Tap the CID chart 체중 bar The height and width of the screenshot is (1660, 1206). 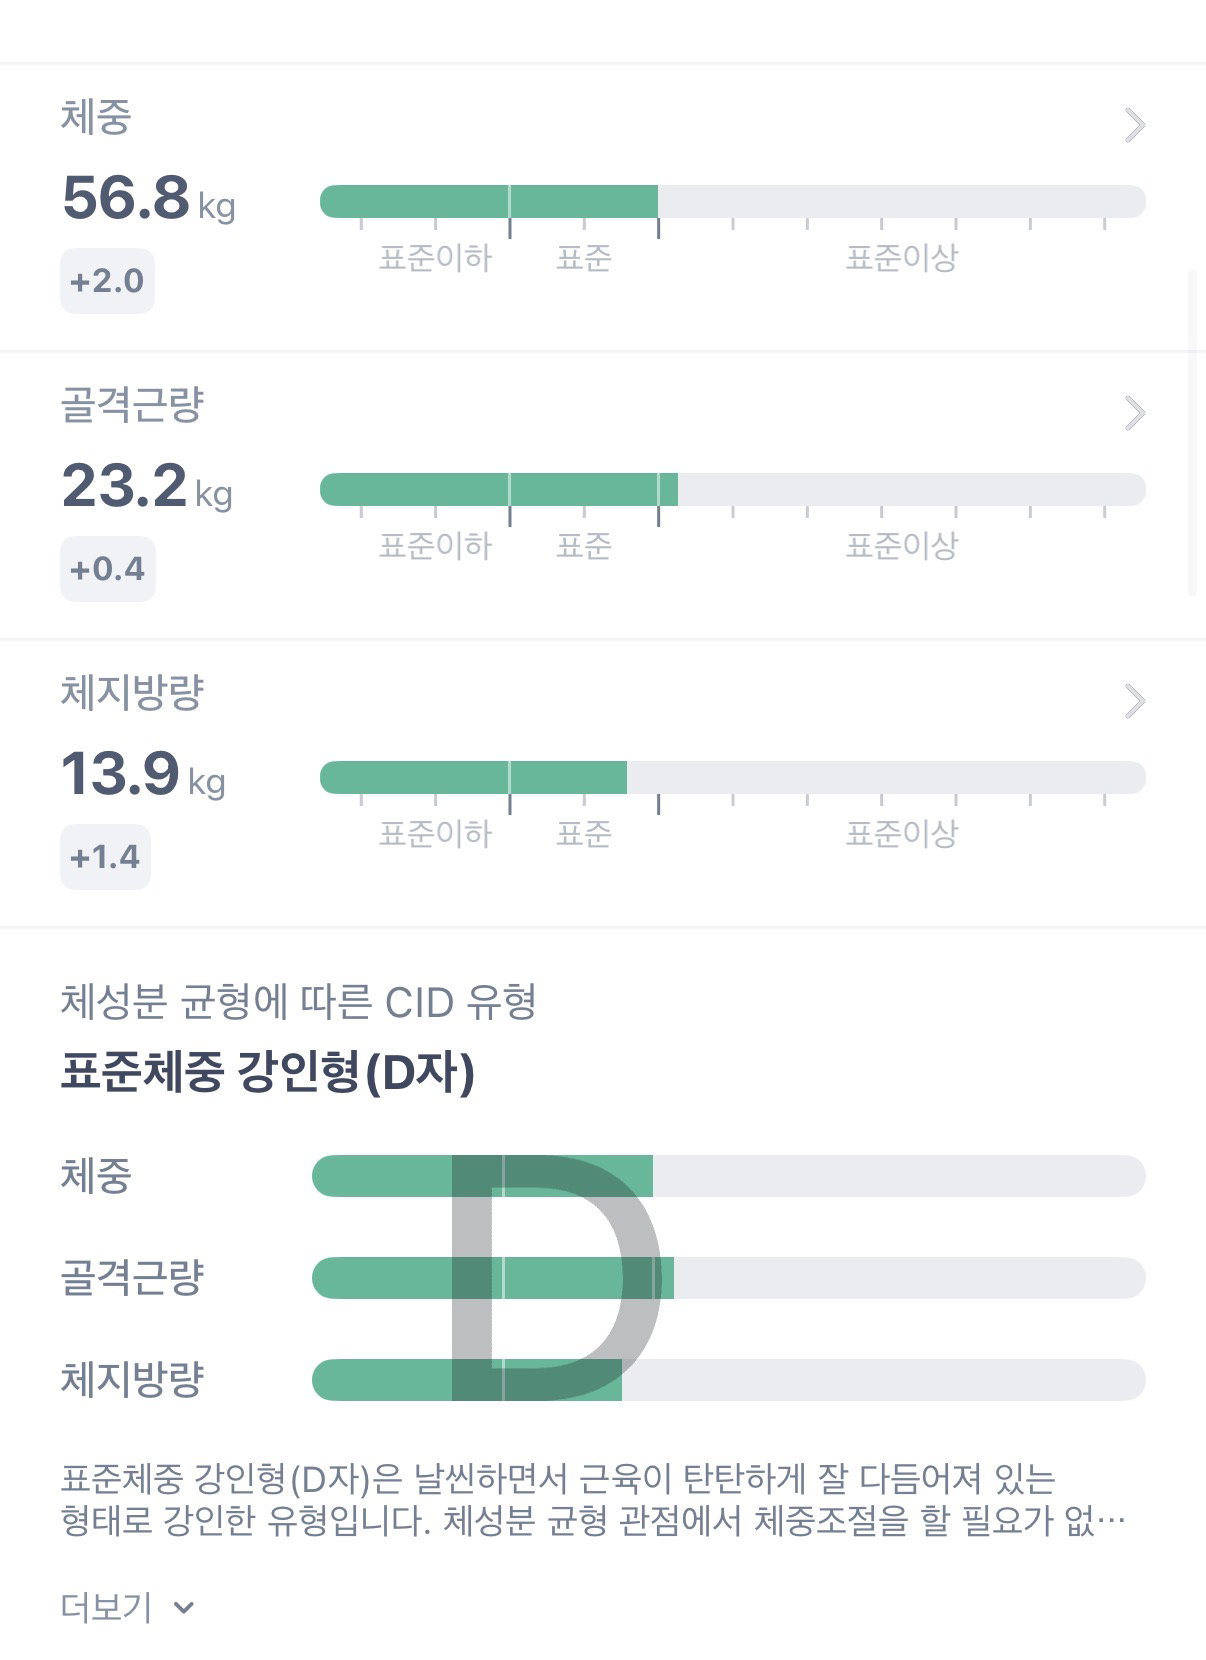click(x=729, y=1176)
